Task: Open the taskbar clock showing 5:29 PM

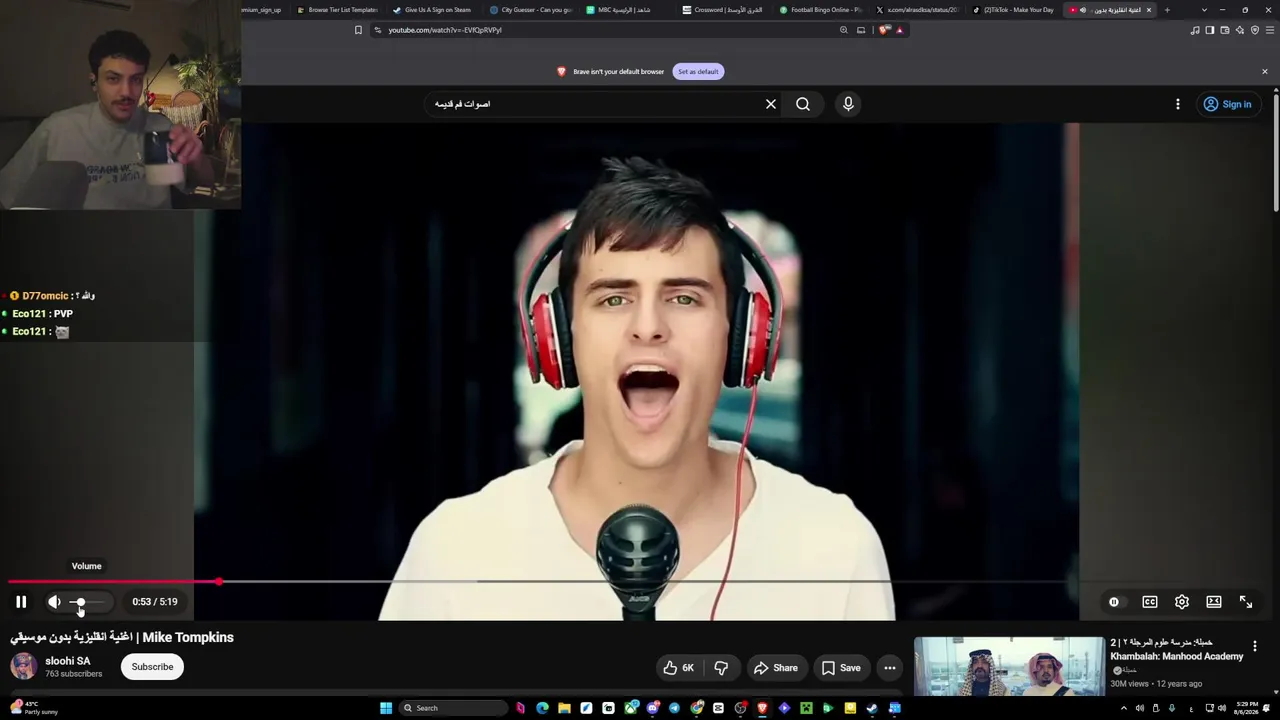Action: click(x=1247, y=708)
